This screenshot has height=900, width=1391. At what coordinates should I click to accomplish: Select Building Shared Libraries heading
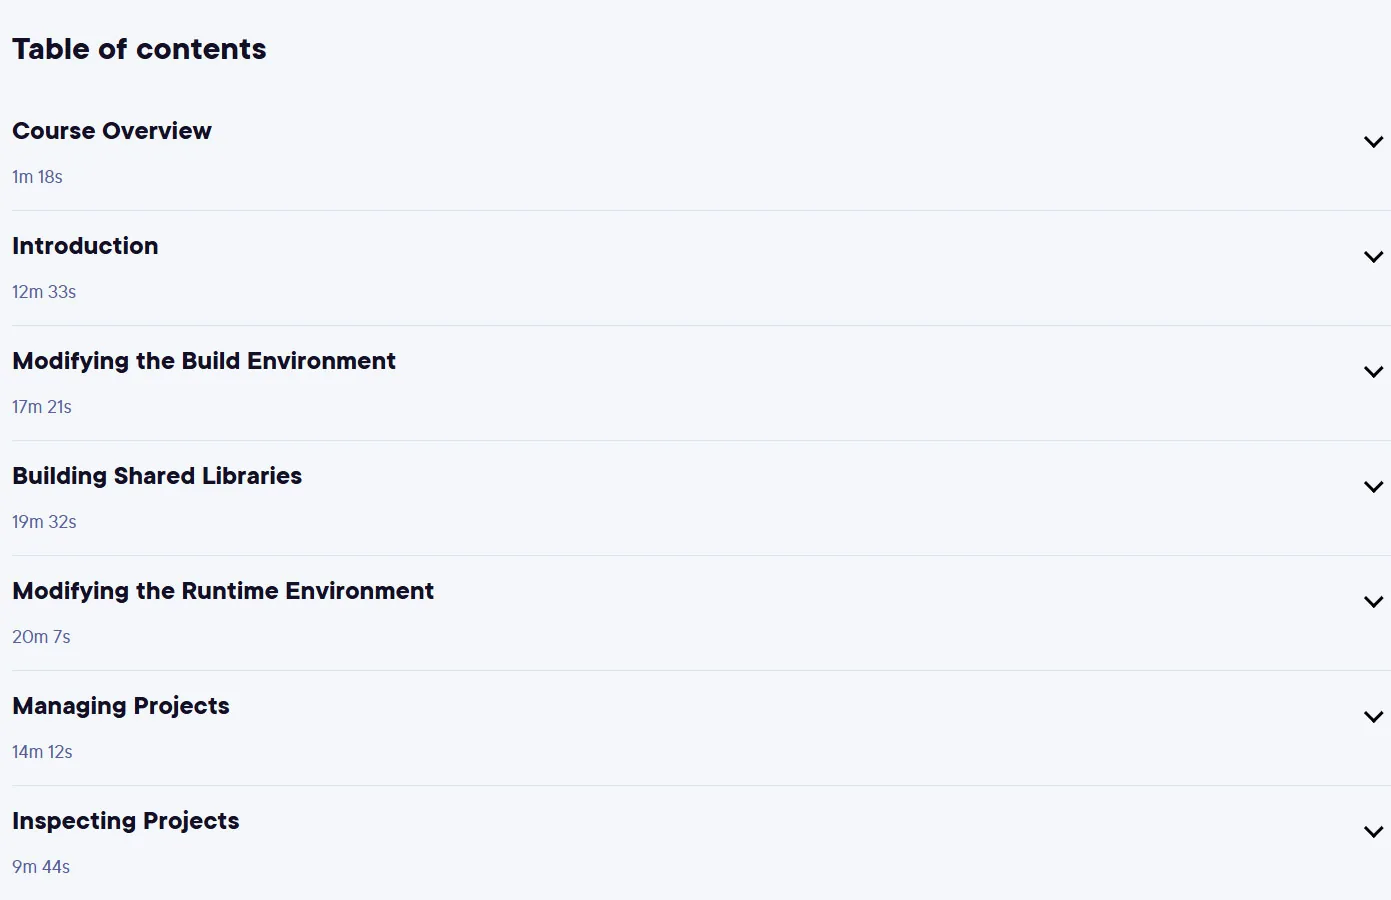(x=157, y=476)
